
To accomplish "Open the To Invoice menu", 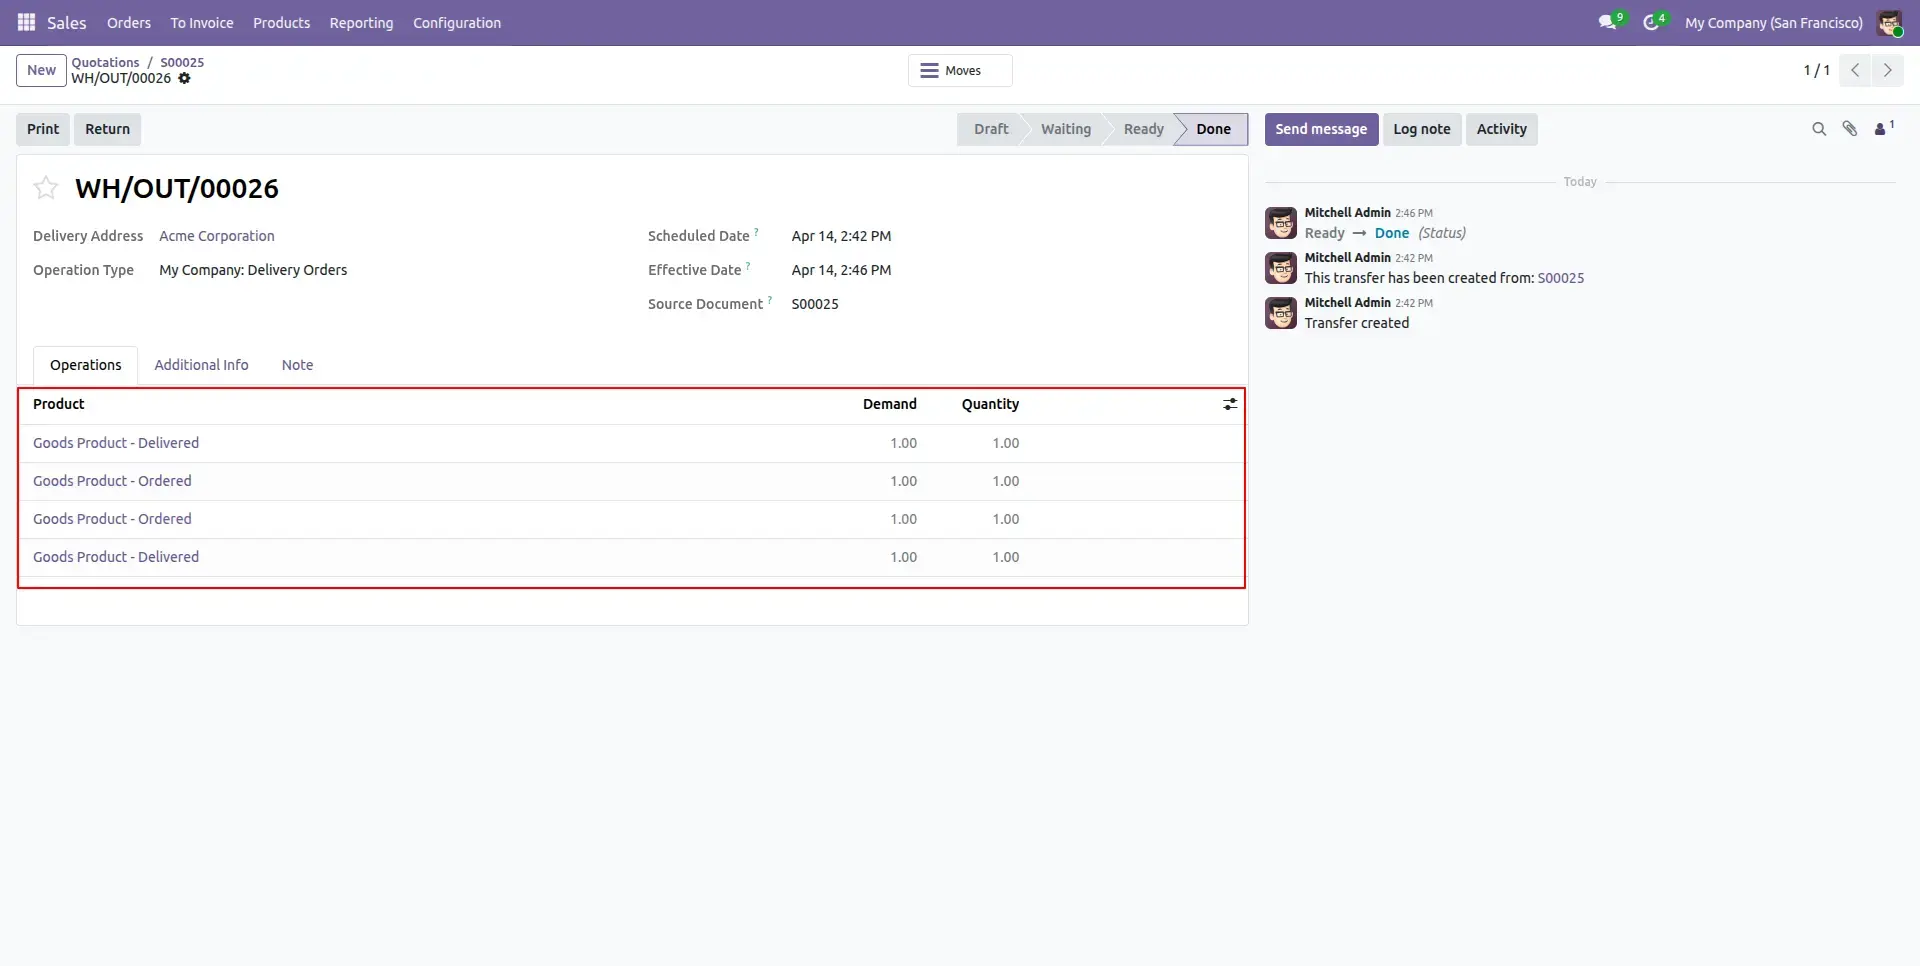I will click(x=202, y=23).
